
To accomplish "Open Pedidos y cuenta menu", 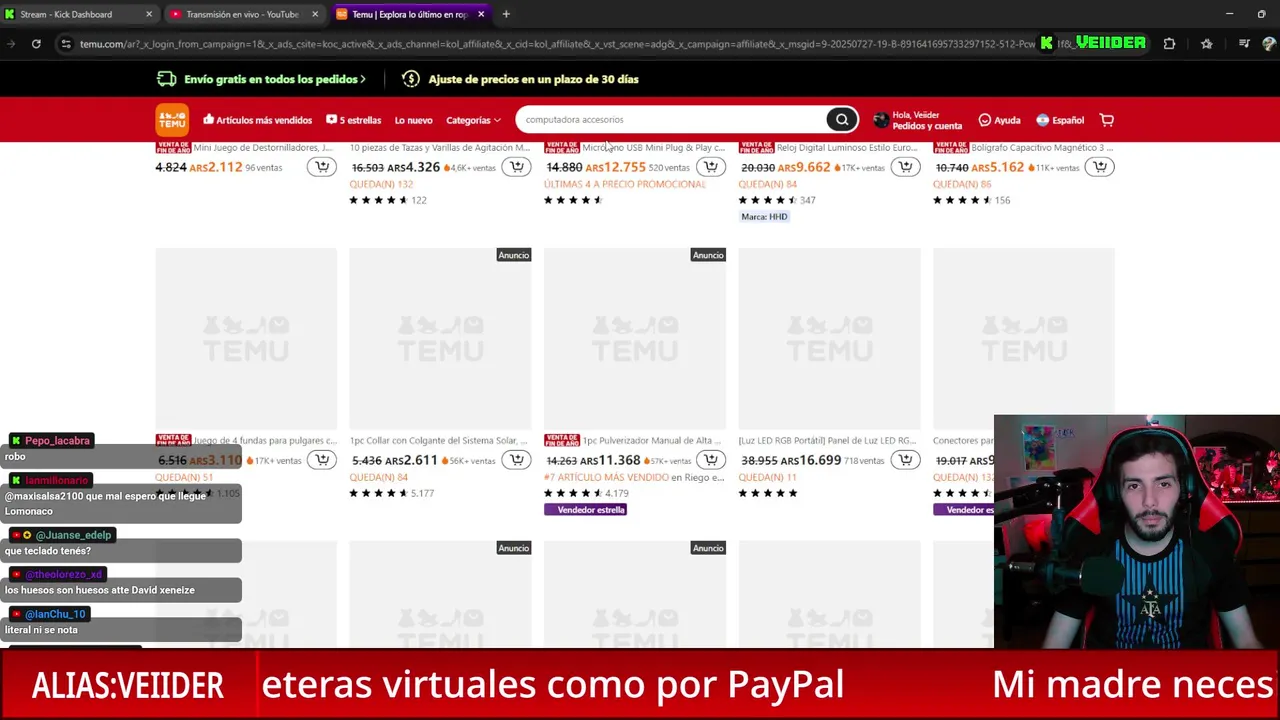I will (x=927, y=126).
